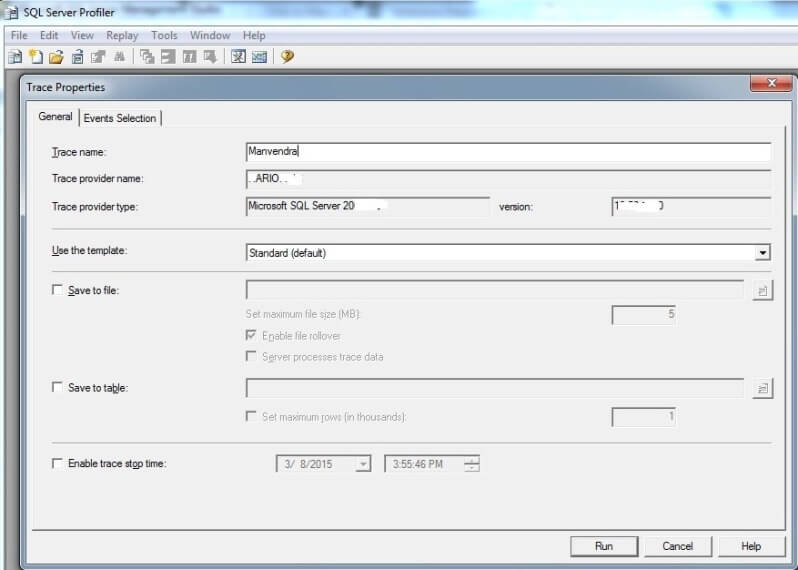Toggle the Enable file rollover checkbox
The width and height of the screenshot is (798, 570).
251,335
